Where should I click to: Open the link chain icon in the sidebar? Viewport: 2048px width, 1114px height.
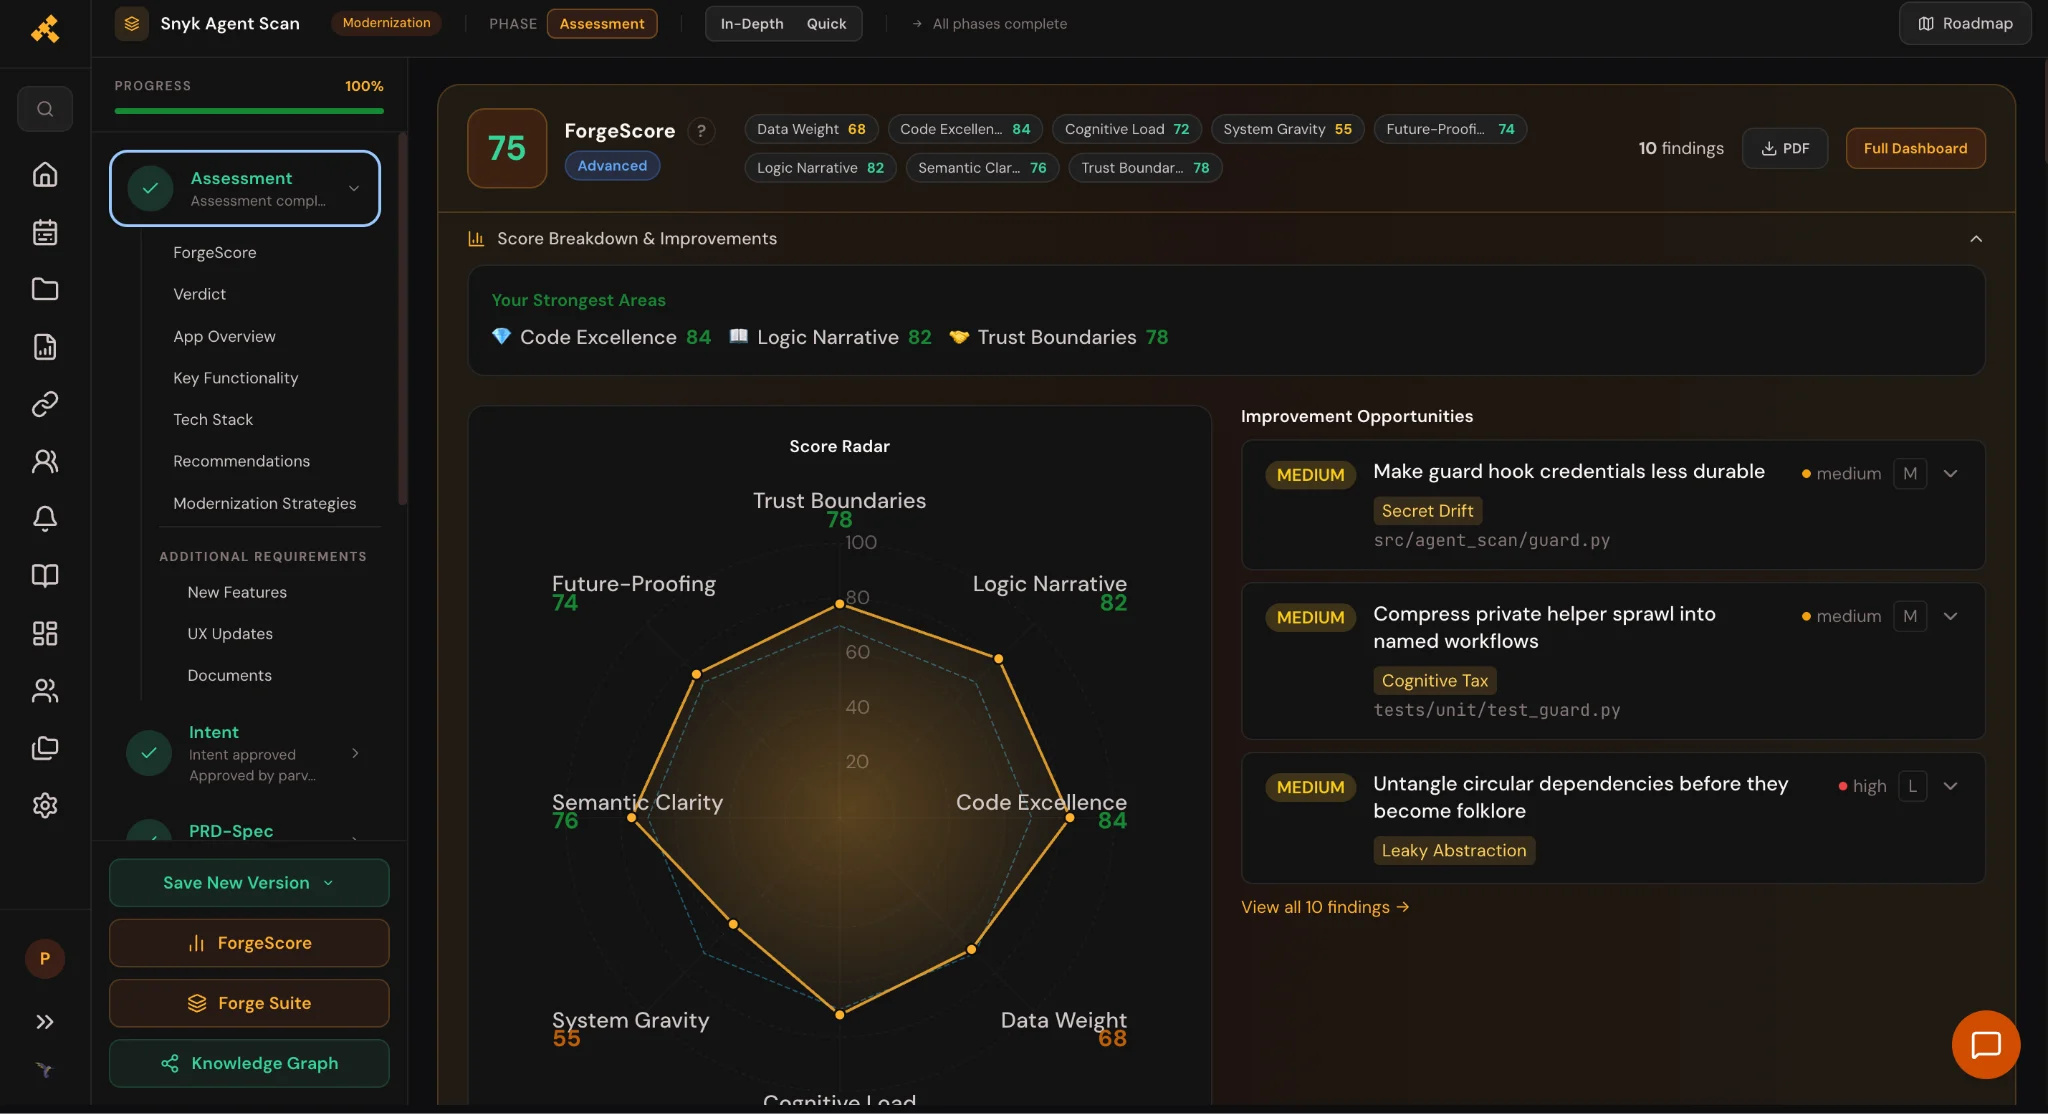tap(45, 404)
